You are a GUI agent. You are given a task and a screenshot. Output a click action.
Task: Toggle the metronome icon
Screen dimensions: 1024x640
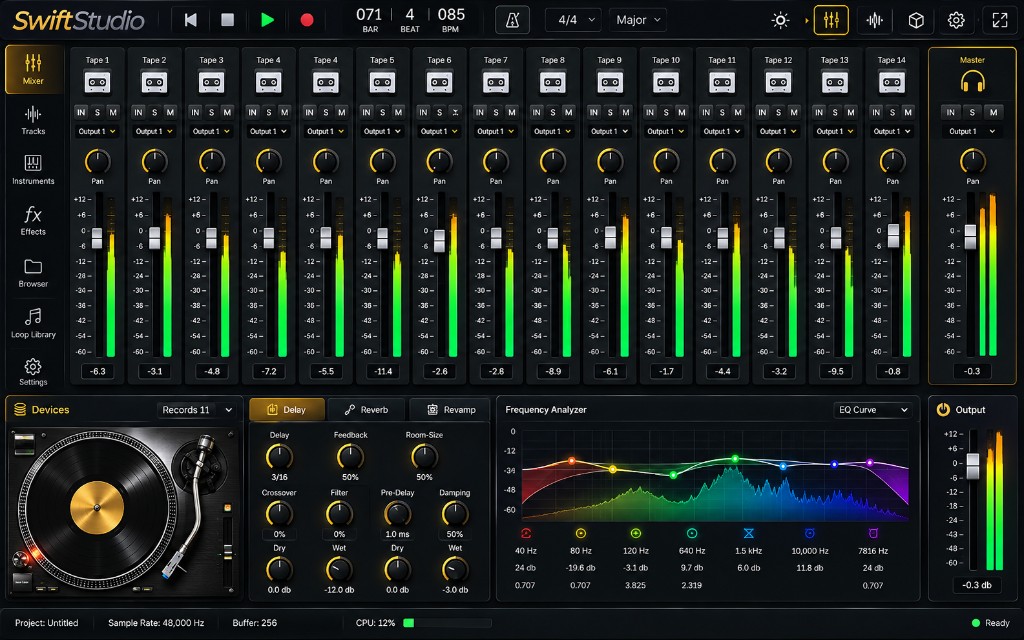(513, 20)
